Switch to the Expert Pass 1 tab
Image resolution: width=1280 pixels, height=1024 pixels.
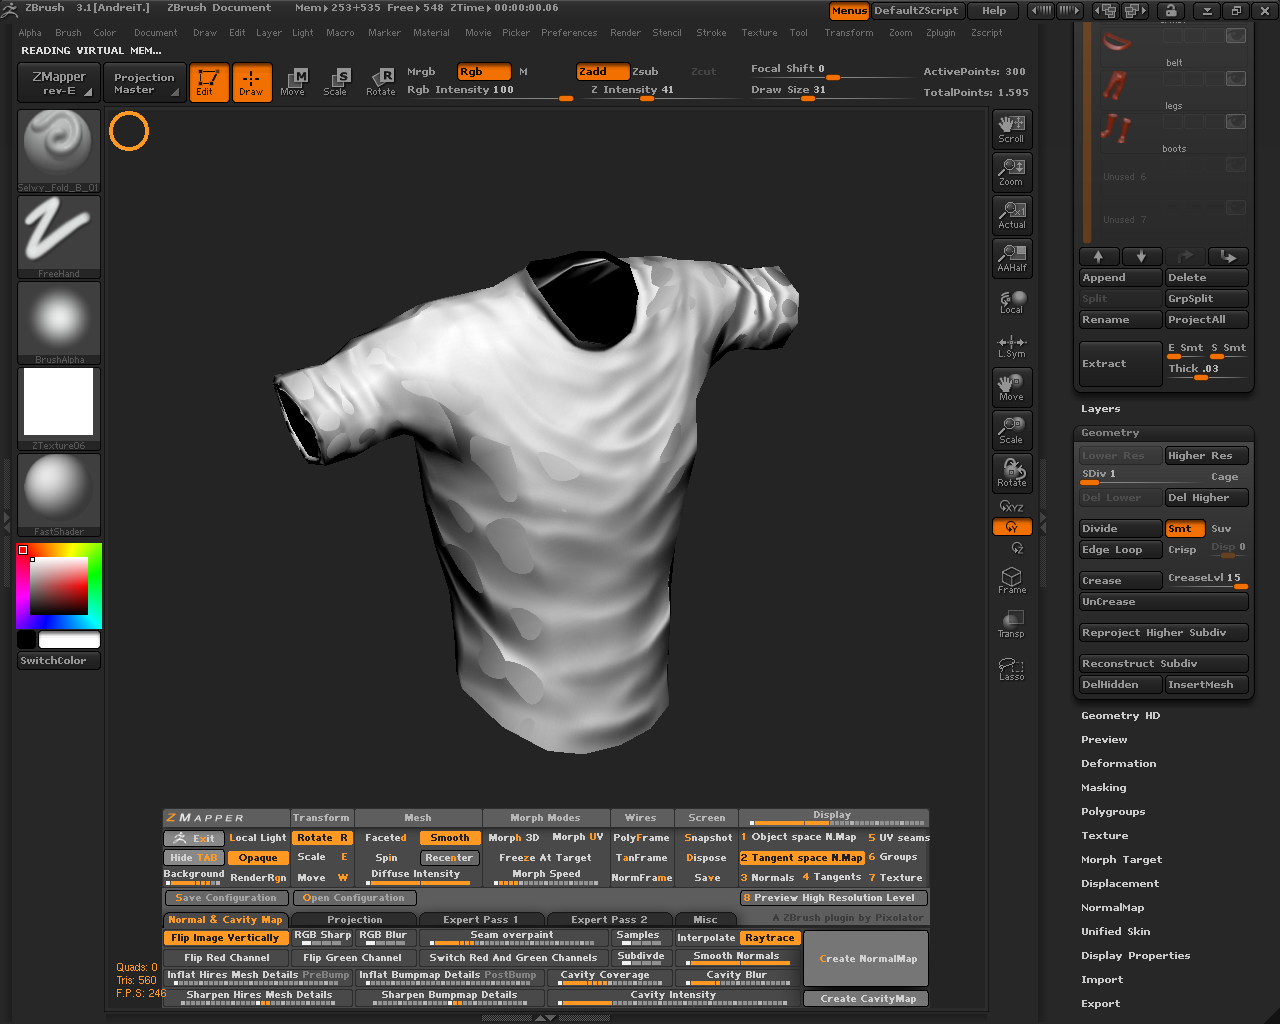pos(481,919)
